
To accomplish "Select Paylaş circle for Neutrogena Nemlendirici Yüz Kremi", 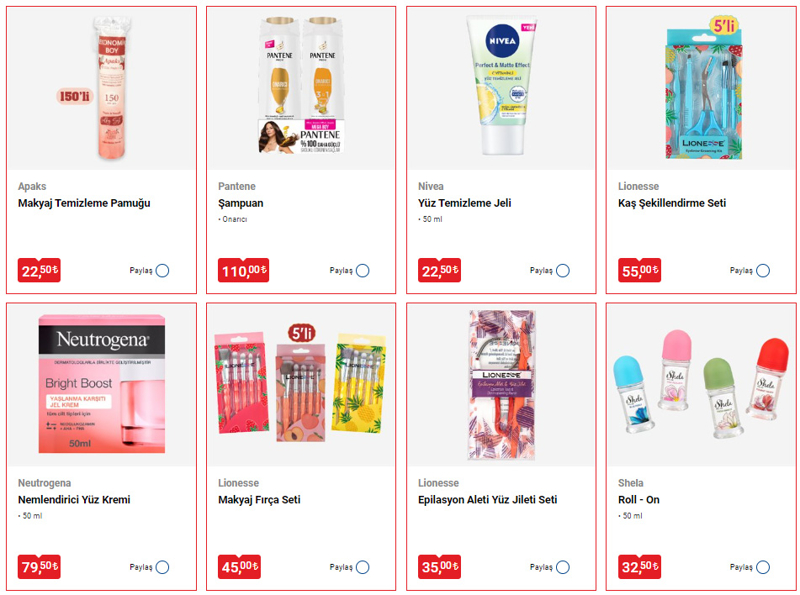I will tap(162, 567).
